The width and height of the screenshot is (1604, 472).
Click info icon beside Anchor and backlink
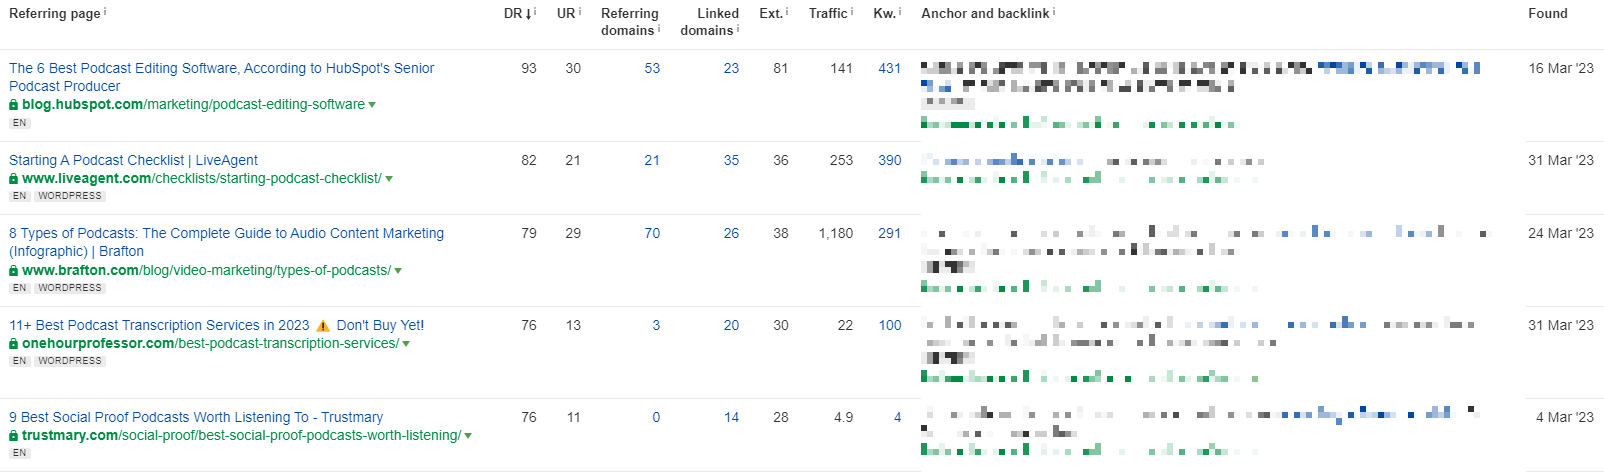[x=1054, y=11]
